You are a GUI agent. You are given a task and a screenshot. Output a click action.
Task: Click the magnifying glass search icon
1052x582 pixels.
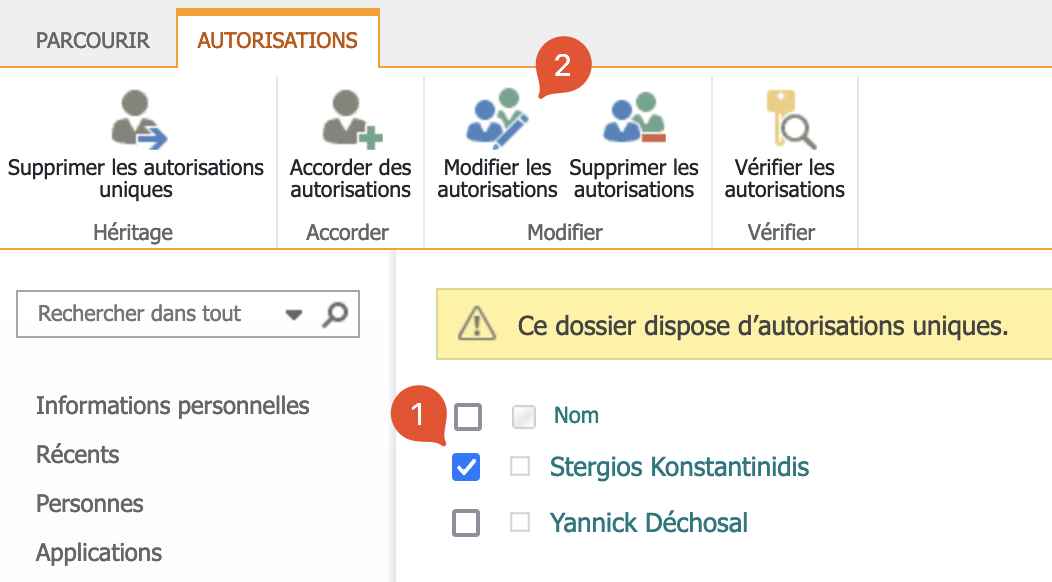click(x=335, y=314)
